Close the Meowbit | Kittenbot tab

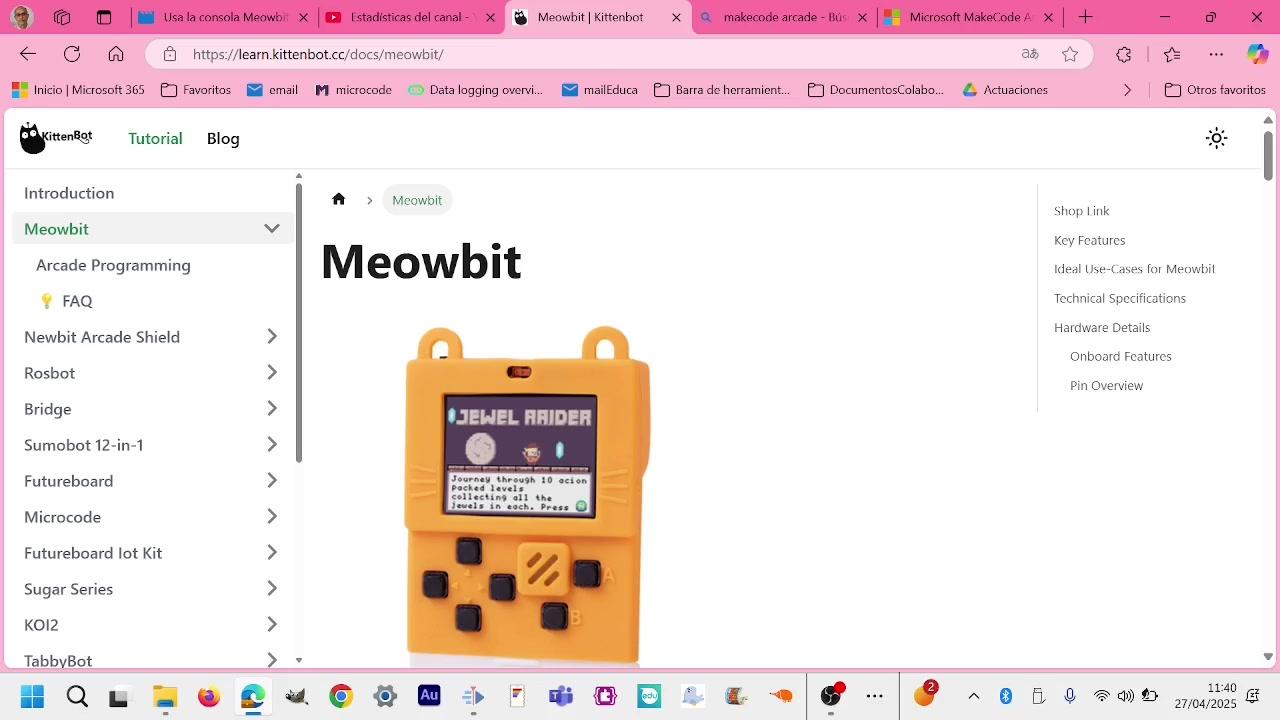click(x=676, y=17)
